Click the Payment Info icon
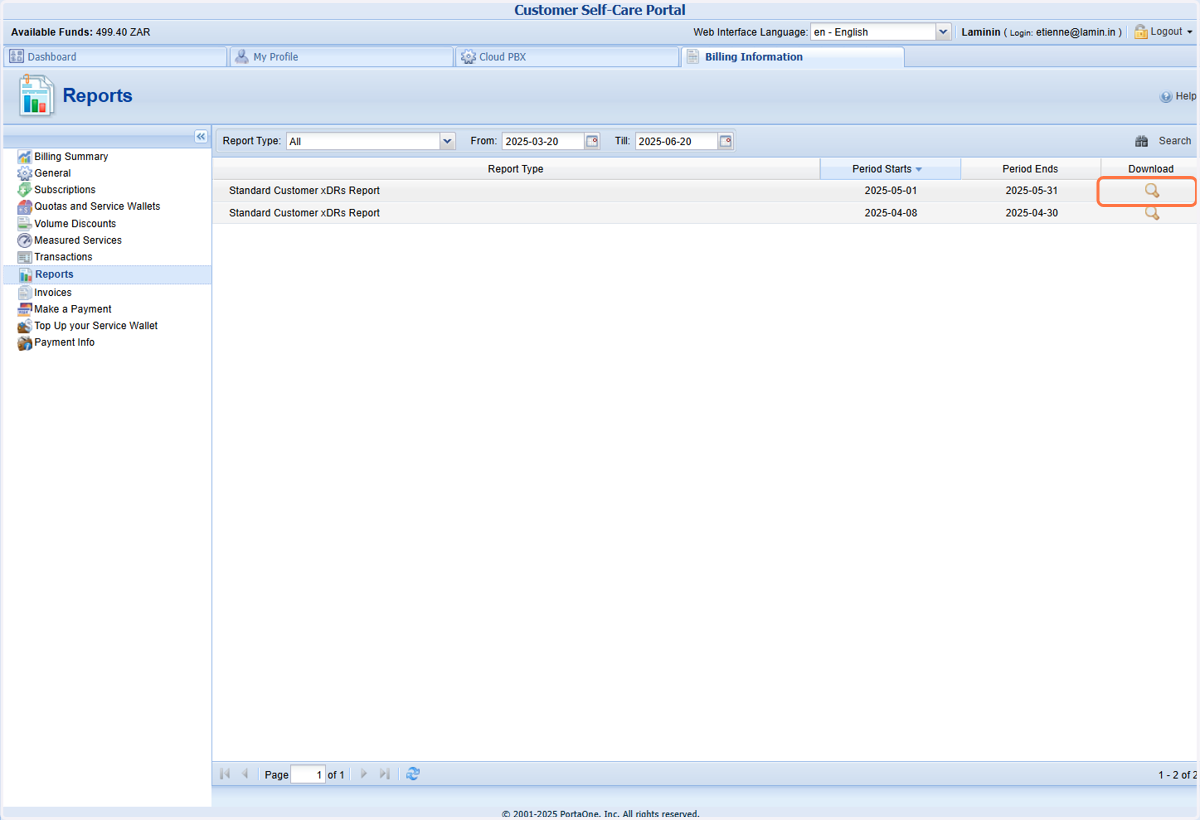 (25, 343)
